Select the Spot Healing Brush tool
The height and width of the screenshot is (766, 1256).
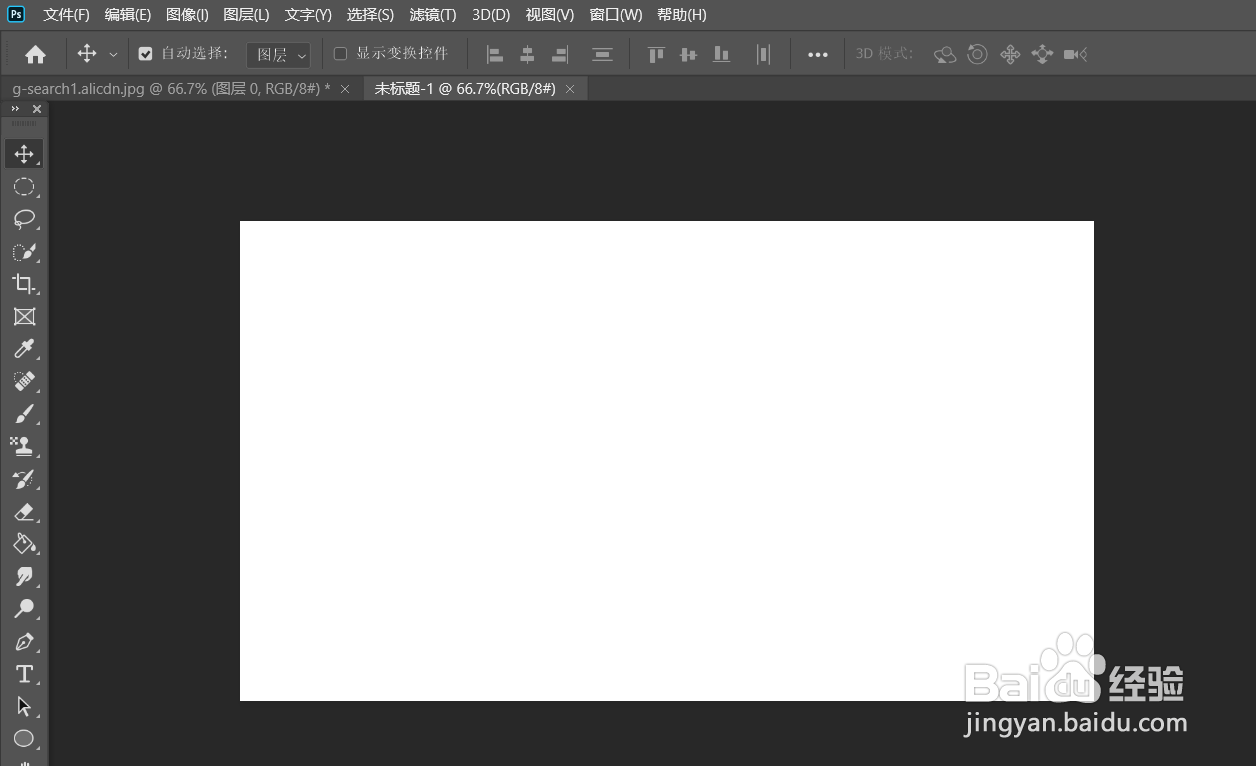(24, 381)
